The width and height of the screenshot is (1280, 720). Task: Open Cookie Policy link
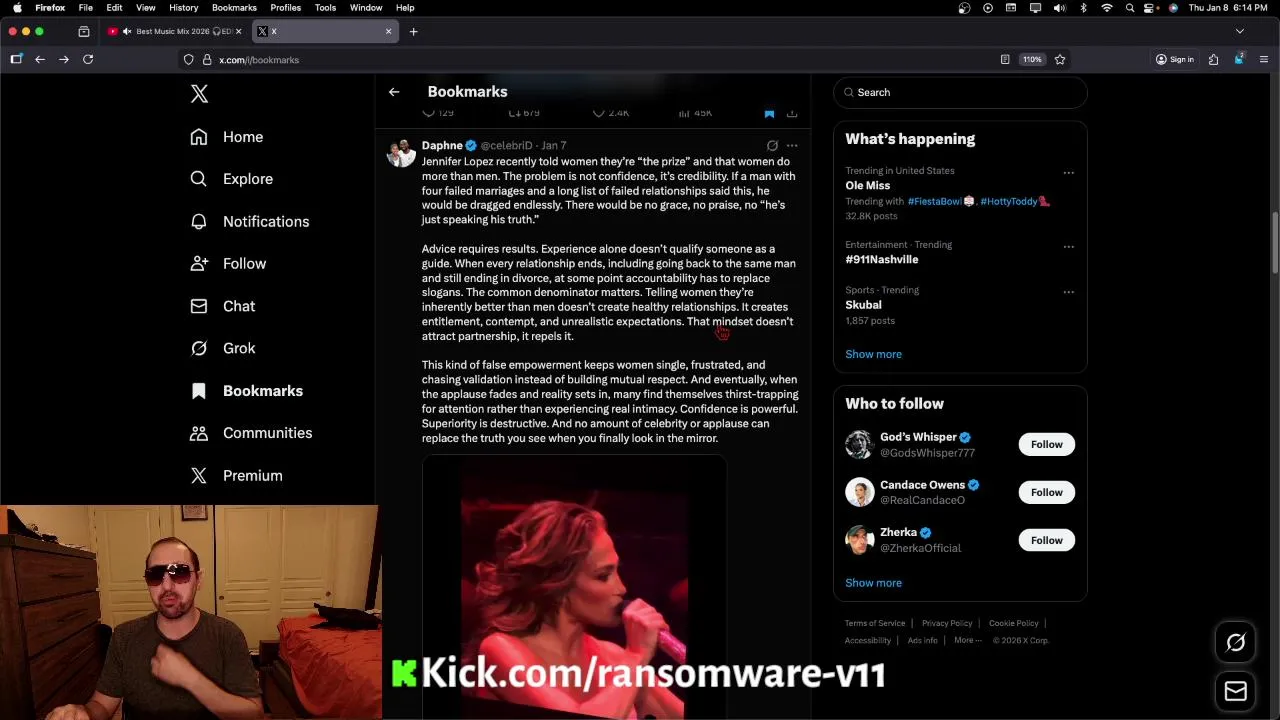point(1013,623)
